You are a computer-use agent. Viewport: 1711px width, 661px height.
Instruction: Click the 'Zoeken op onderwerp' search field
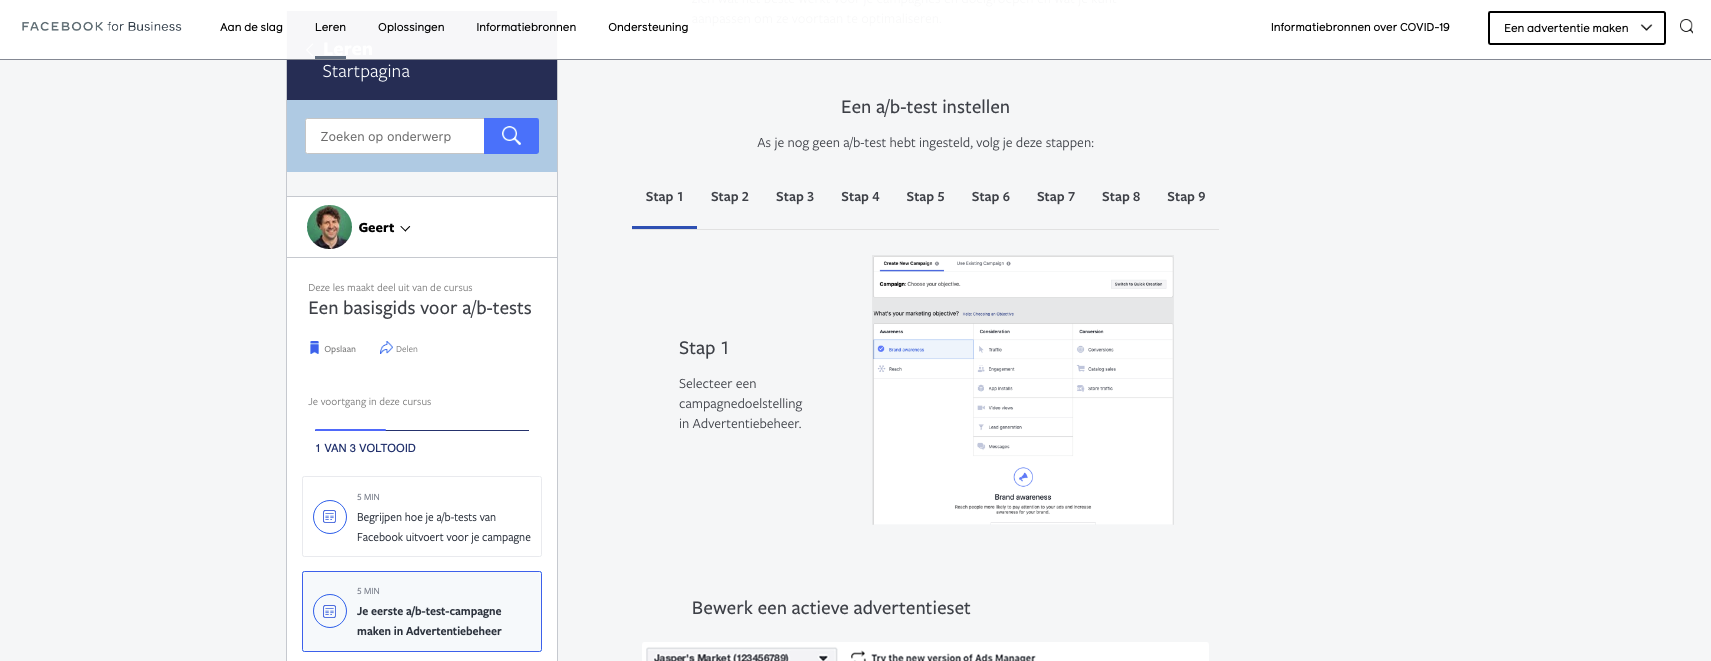(x=395, y=136)
